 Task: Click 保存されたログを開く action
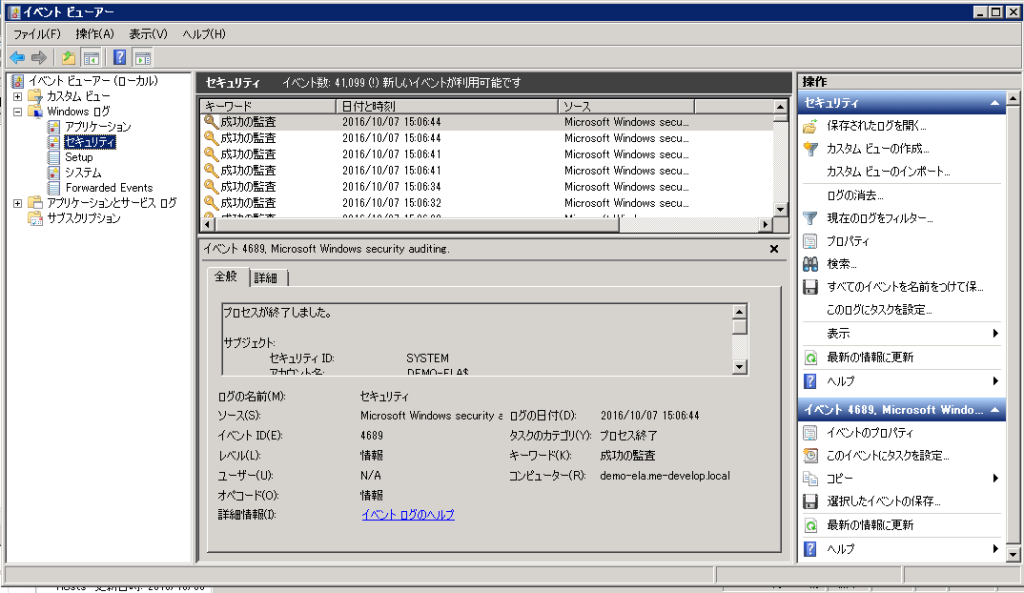876,126
